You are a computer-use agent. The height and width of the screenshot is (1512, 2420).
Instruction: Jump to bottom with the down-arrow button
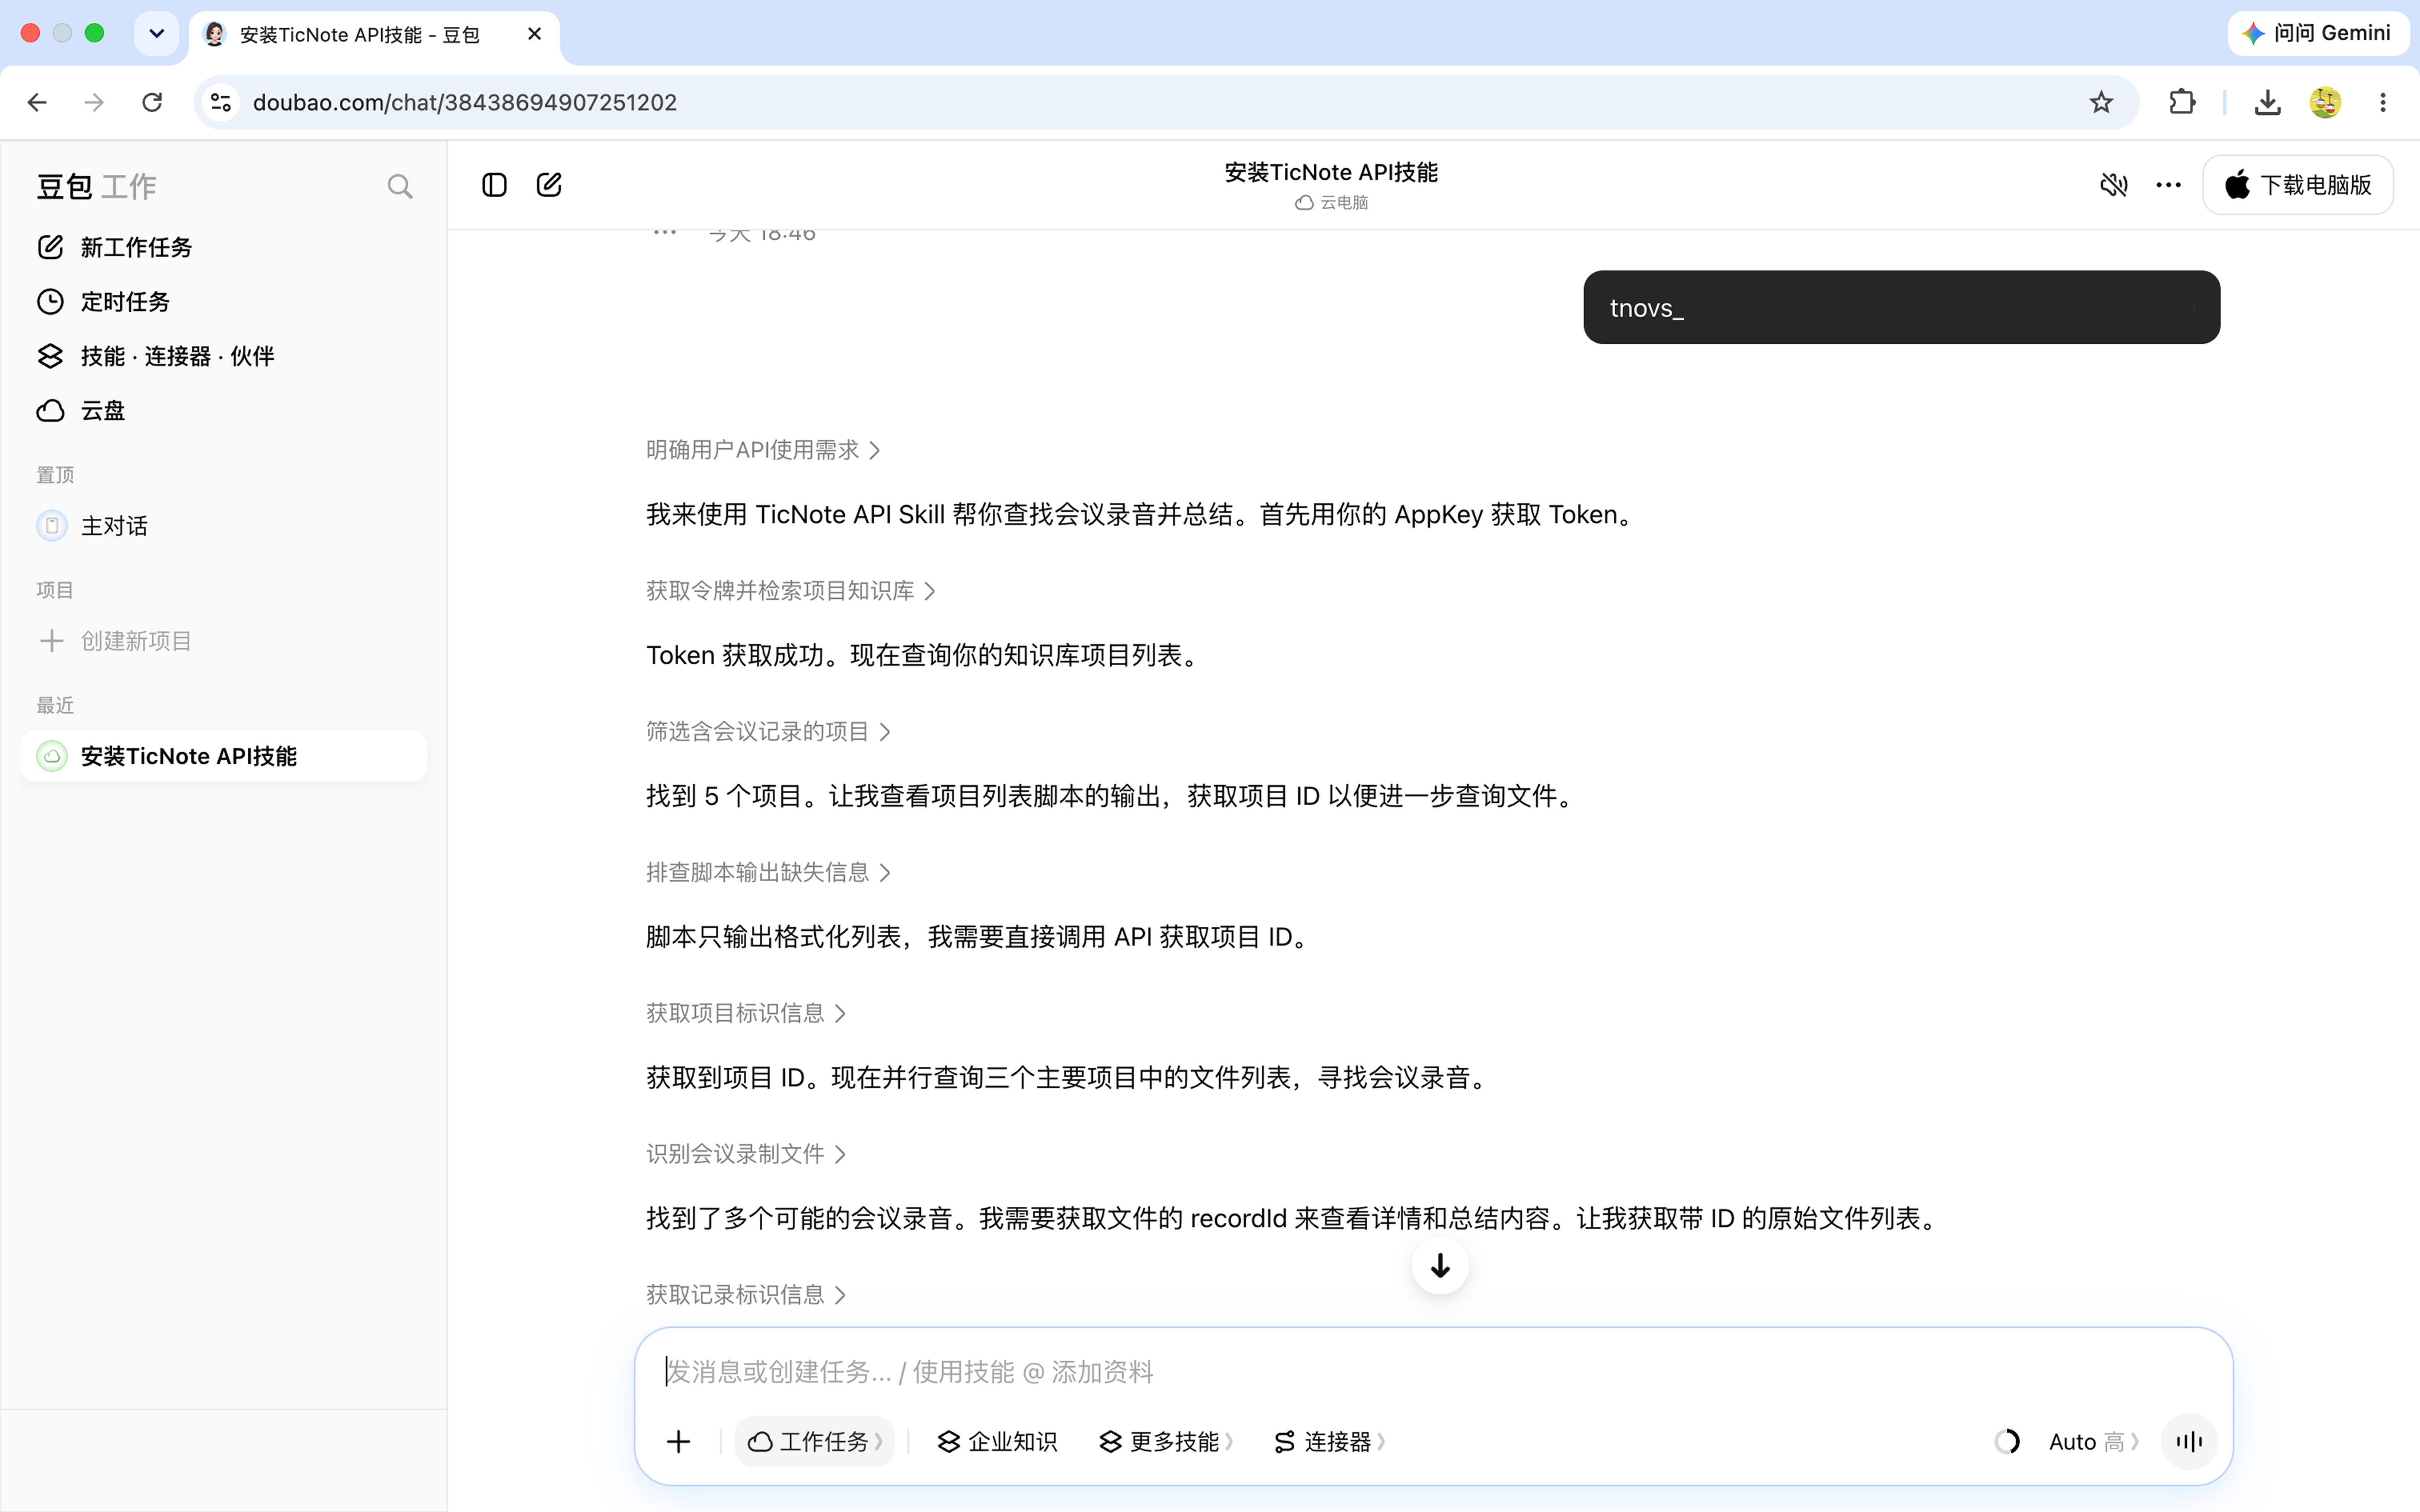click(1440, 1266)
